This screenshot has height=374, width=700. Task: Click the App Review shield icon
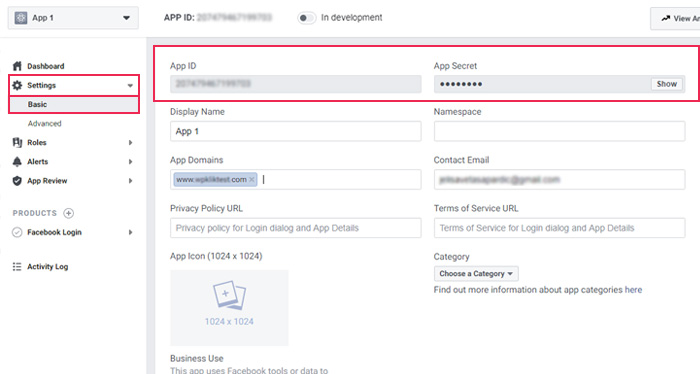(x=17, y=181)
